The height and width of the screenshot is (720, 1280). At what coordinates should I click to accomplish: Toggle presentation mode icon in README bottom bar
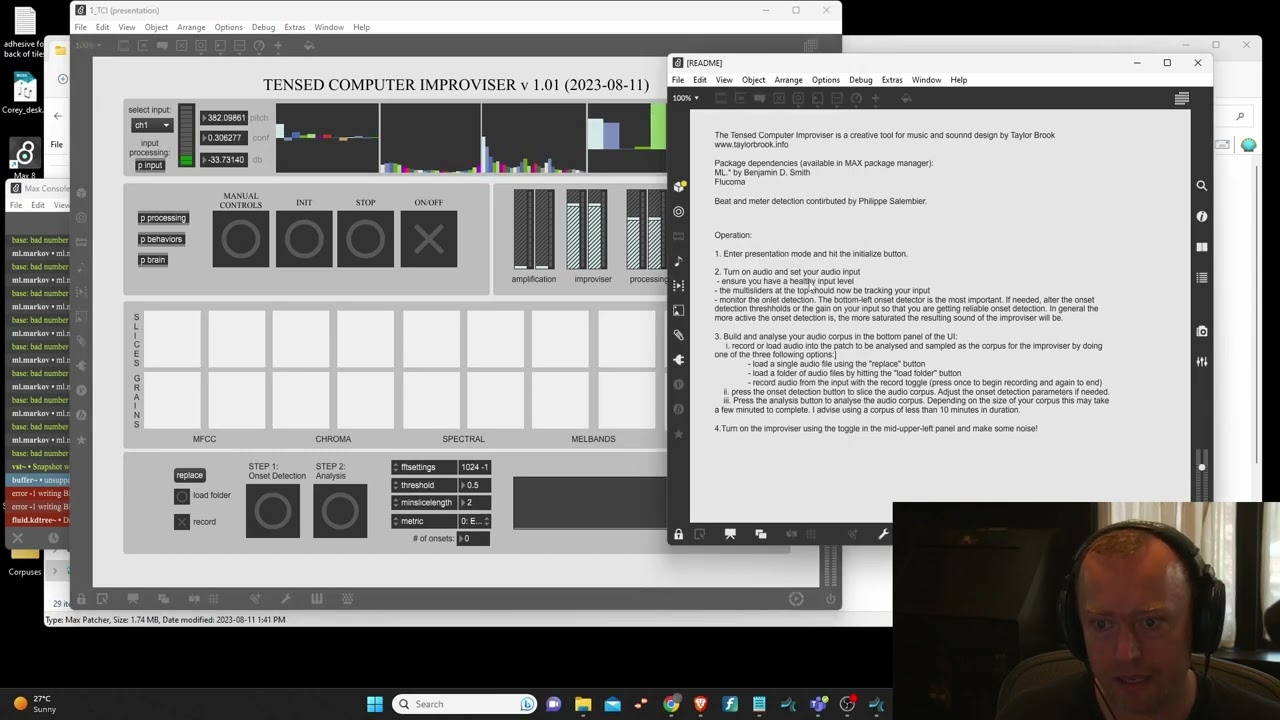click(730, 535)
